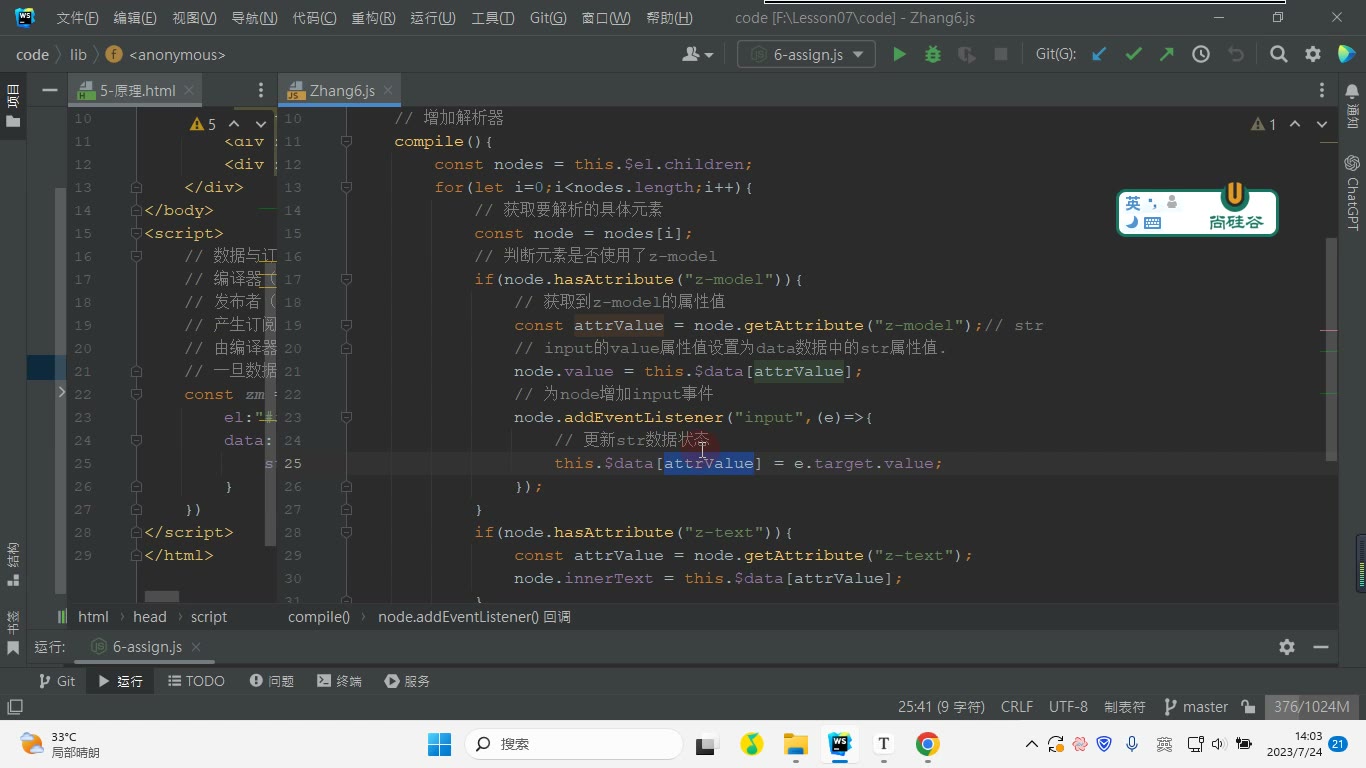Run 6-assign.js with the green play icon
The width and height of the screenshot is (1366, 768).
point(899,55)
